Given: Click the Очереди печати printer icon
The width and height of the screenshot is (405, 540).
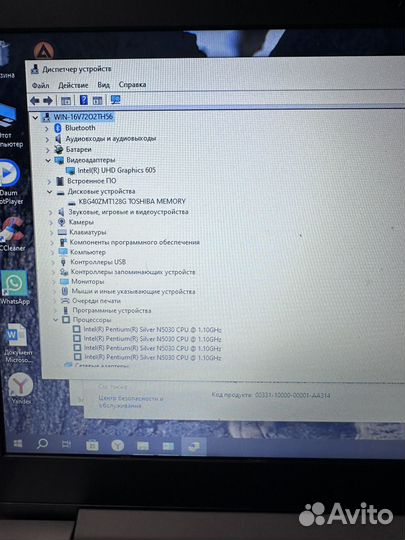Looking at the screenshot, I should (65, 301).
